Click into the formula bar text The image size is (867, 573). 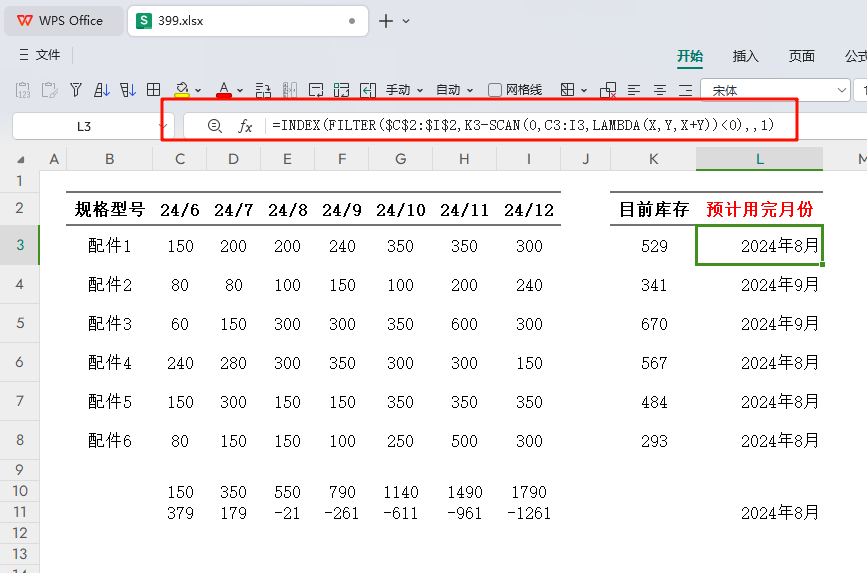[523, 126]
